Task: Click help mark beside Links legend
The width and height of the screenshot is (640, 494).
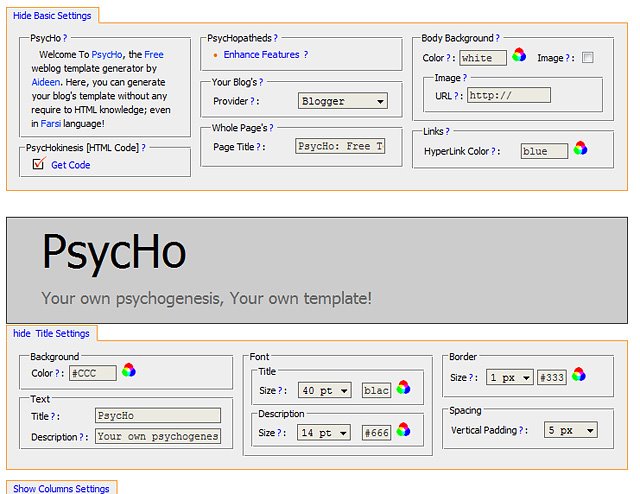Action: 447,131
